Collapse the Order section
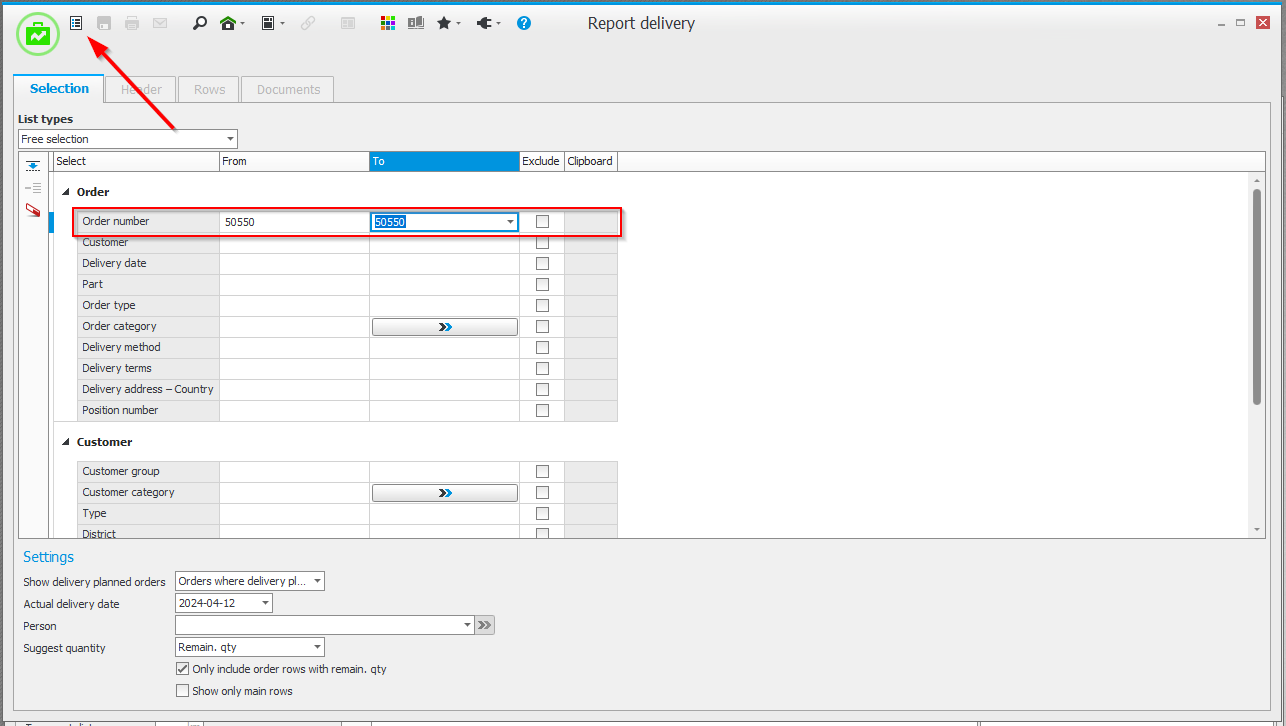Screen dimensions: 1286x726 [x=66, y=192]
